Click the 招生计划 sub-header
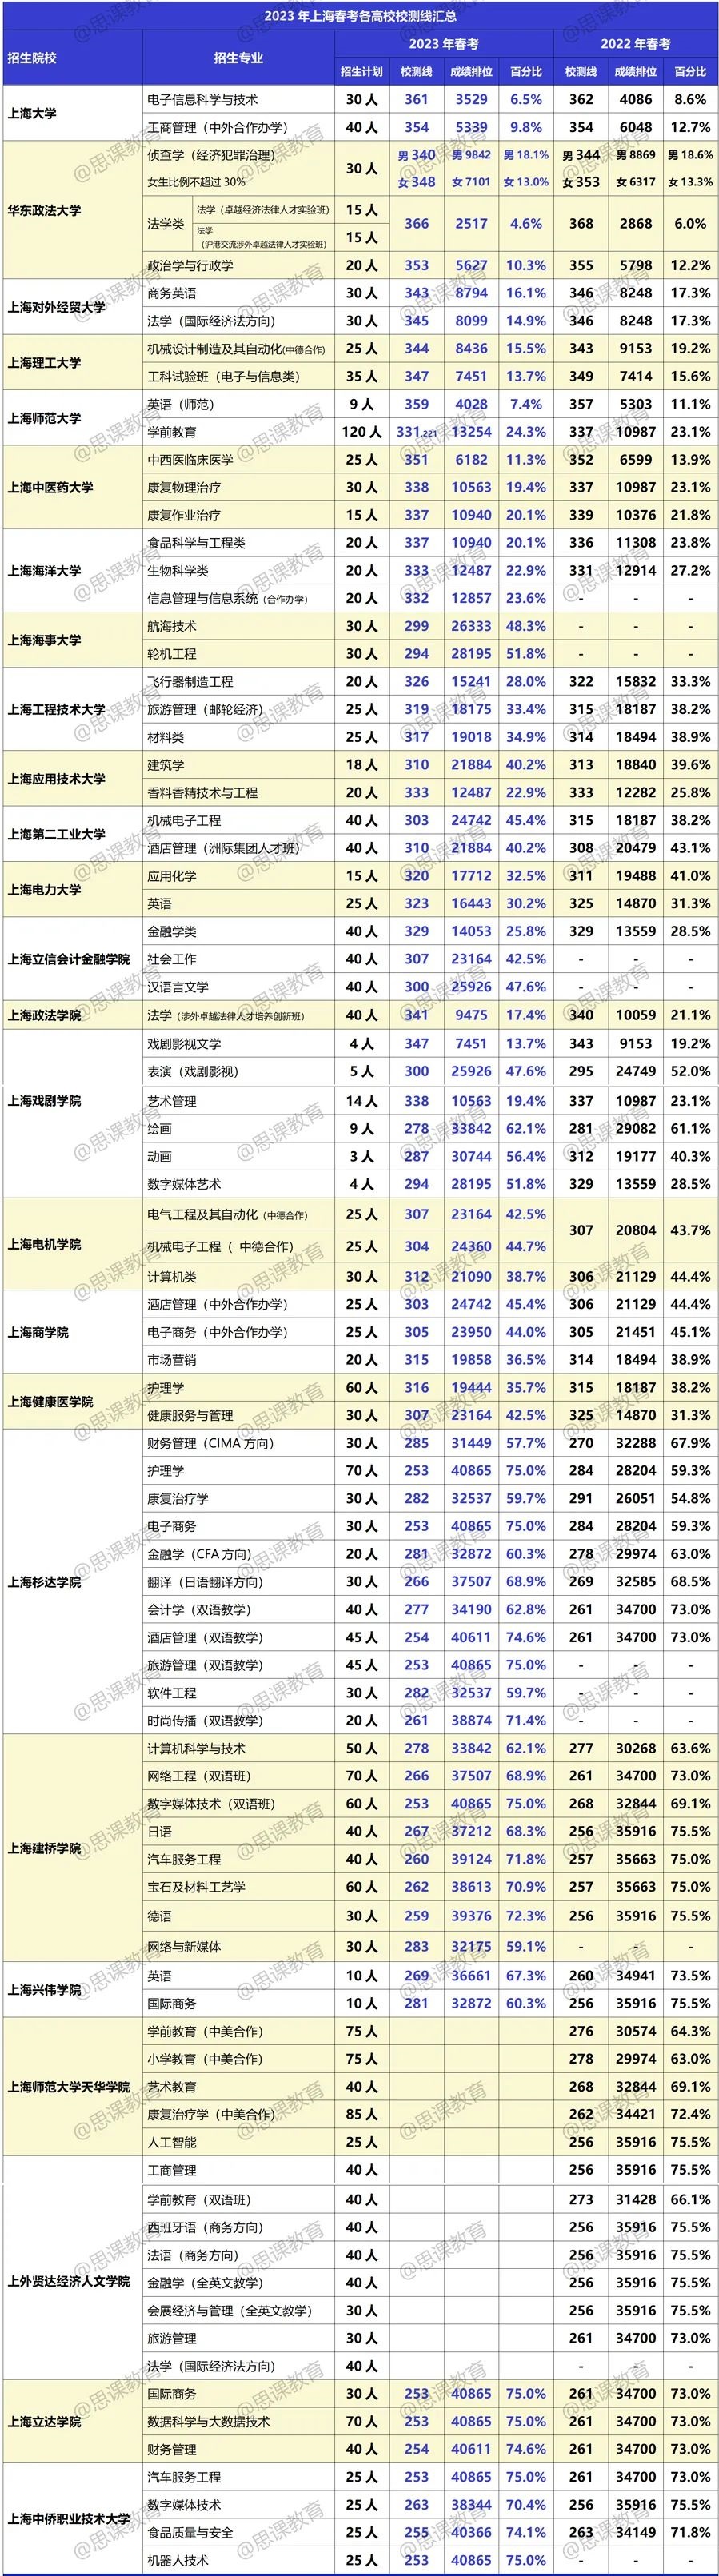The width and height of the screenshot is (719, 2576). [361, 72]
